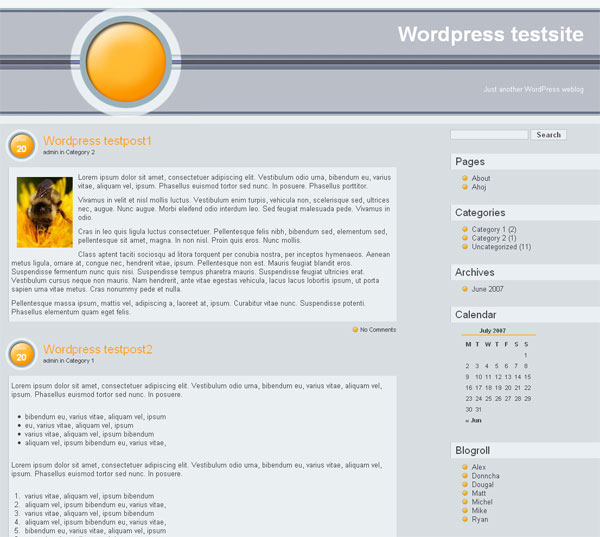Open the Wordpress testsite header title
This screenshot has width=600, height=537.
coord(491,34)
